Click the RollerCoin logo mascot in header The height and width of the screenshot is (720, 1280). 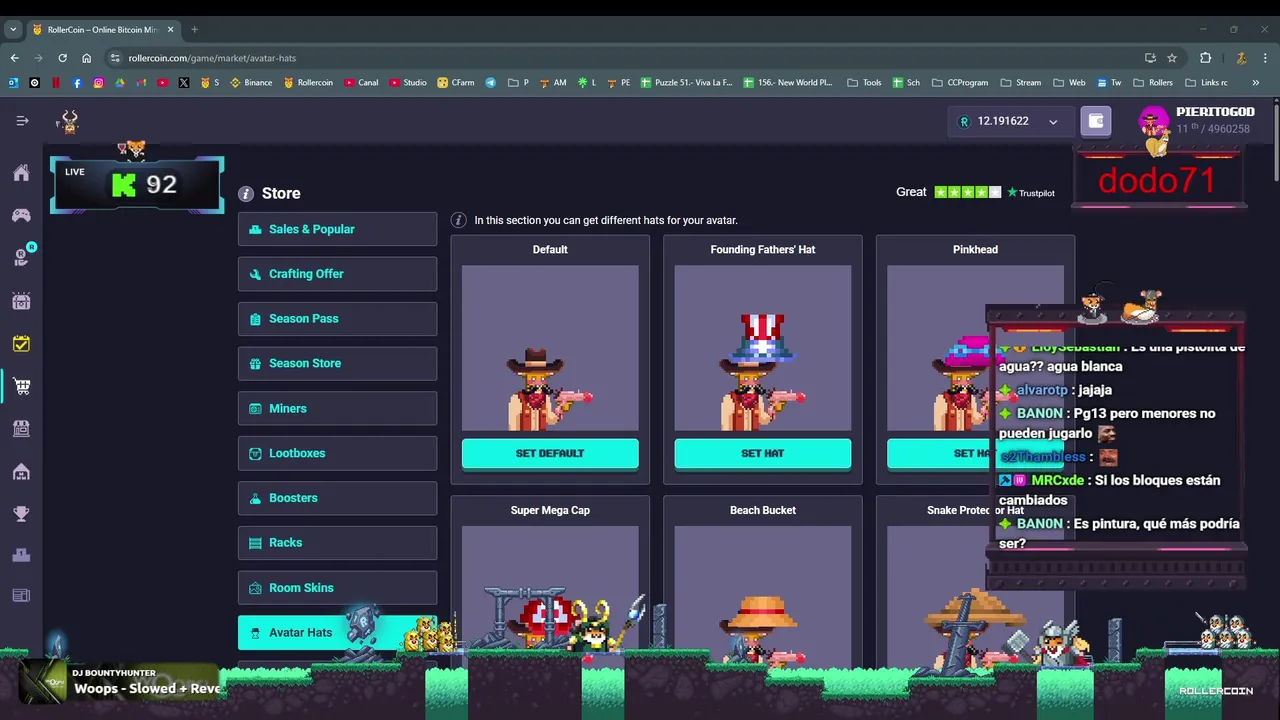(69, 121)
